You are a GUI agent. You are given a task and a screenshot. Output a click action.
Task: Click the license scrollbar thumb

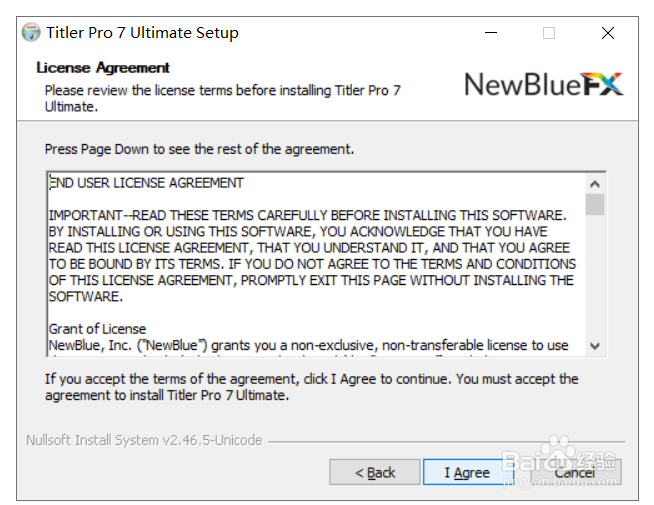tap(595, 204)
